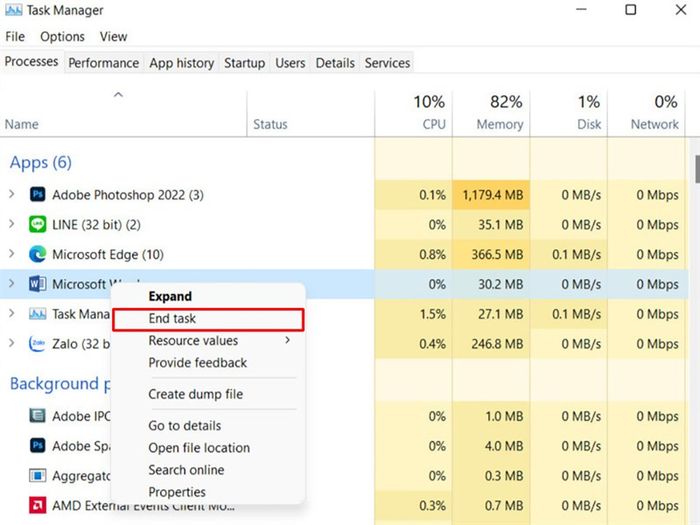
Task: Select the Adobe Photoshop 2022 (3) name
Action: [x=128, y=195]
